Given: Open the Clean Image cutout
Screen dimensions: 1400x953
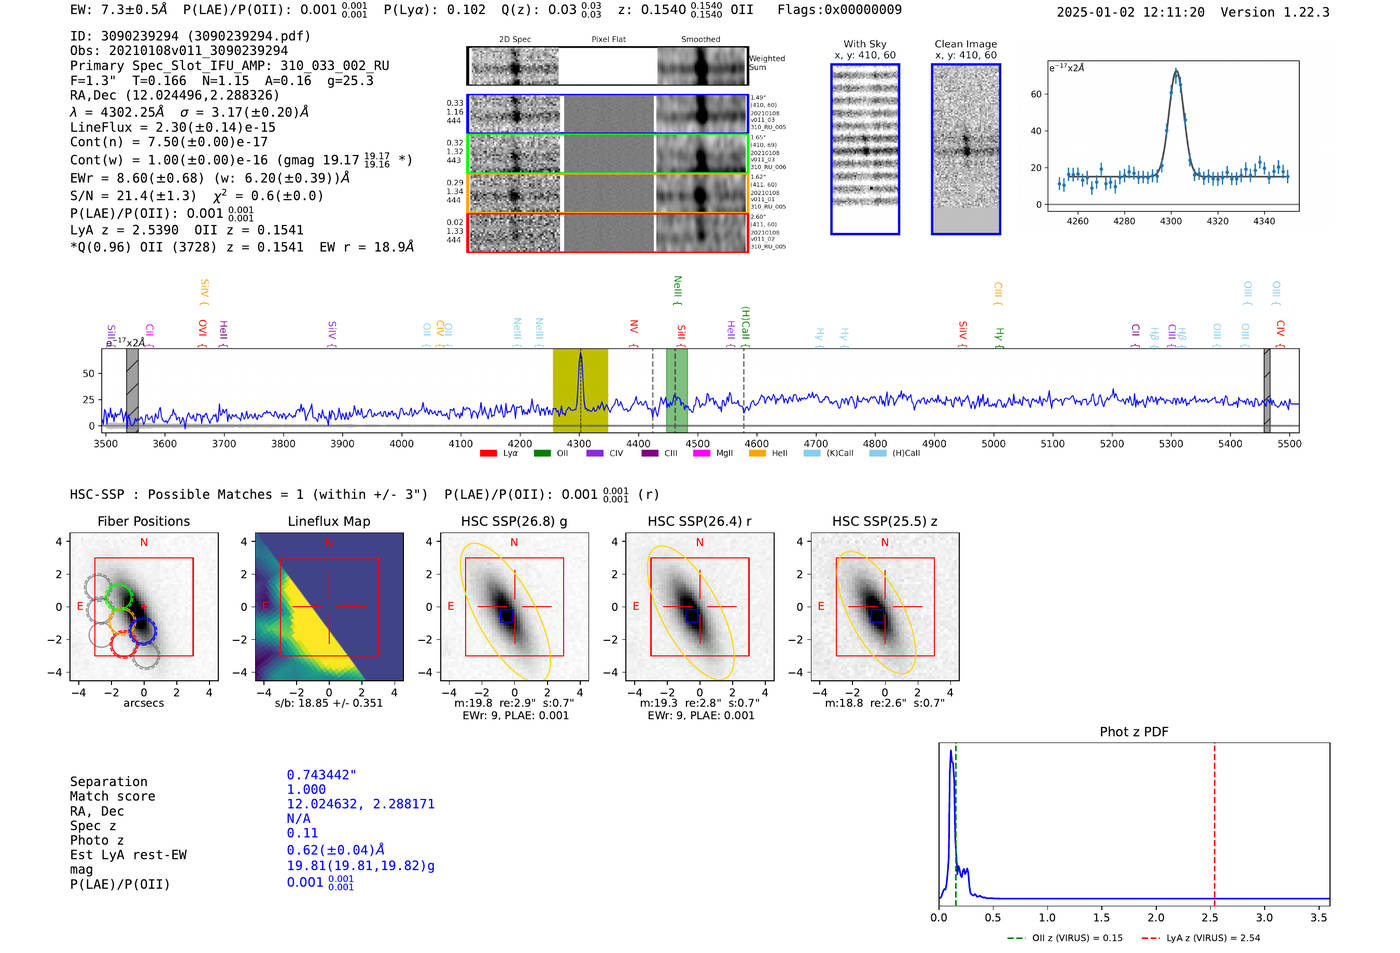Looking at the screenshot, I should pos(966,149).
